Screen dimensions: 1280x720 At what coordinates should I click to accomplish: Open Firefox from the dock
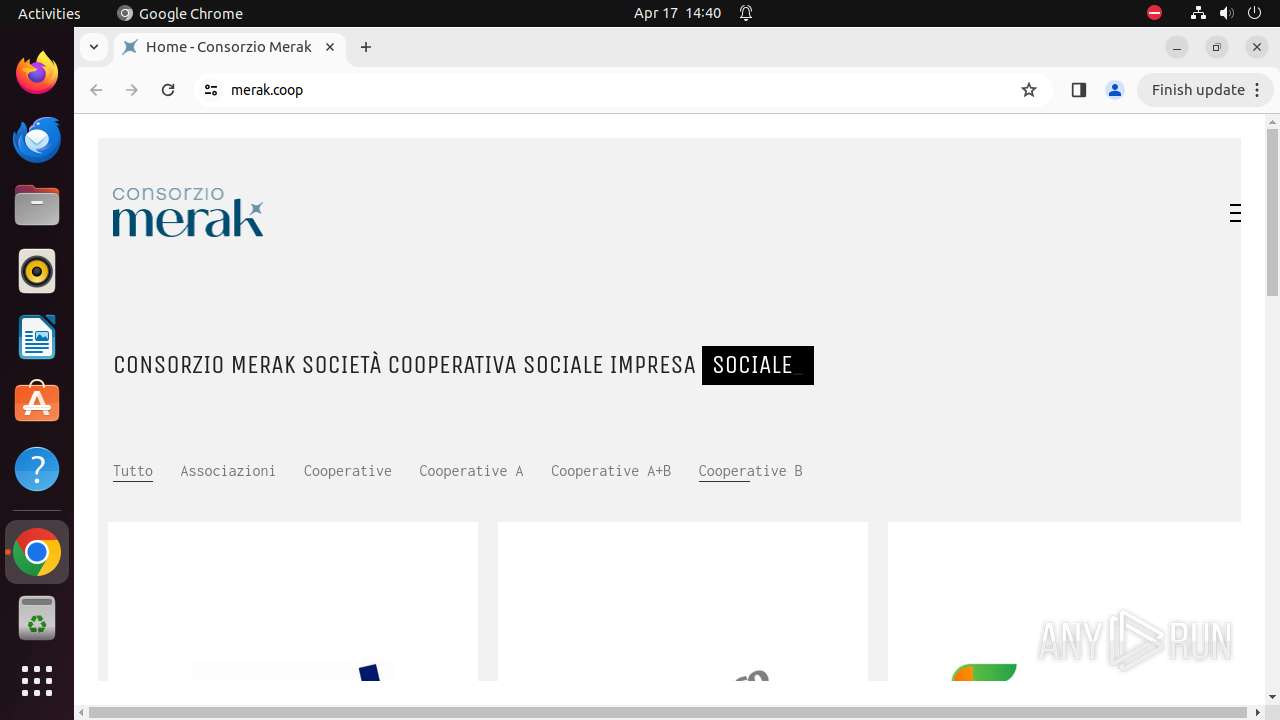[x=37, y=73]
